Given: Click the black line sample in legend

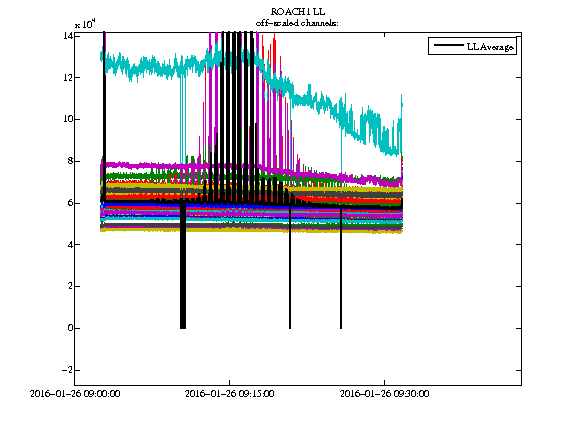Looking at the screenshot, I should click(449, 45).
